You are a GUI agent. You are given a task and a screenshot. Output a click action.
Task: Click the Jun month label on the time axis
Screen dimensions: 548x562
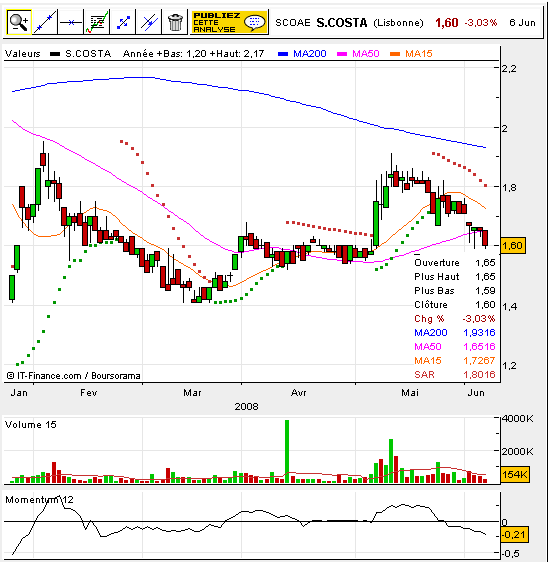tap(476, 393)
